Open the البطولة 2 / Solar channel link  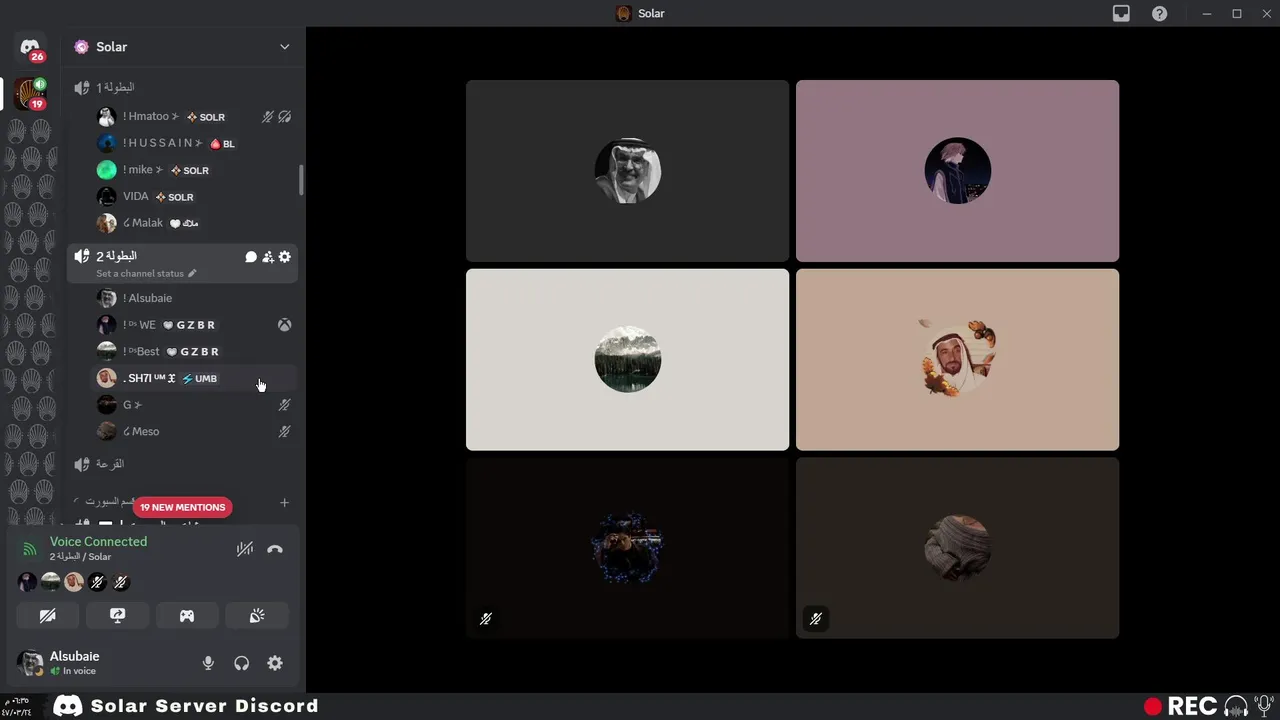[x=80, y=556]
